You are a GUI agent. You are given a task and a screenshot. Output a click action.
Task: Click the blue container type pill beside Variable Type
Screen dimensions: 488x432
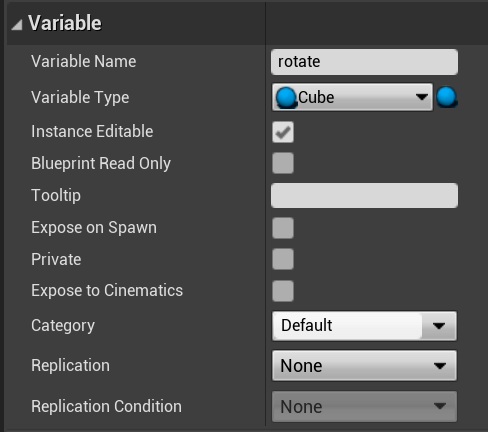coord(447,97)
